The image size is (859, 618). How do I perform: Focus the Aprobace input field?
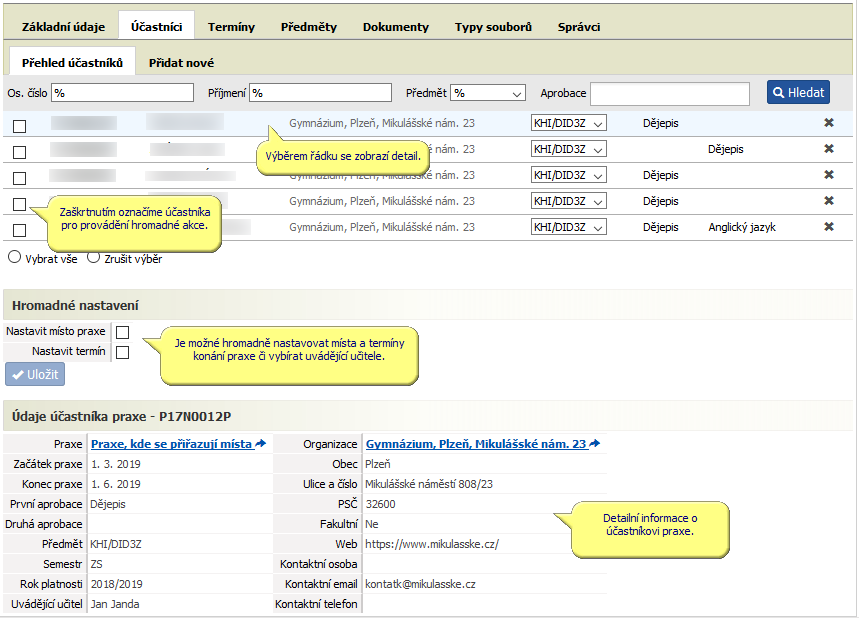669,94
